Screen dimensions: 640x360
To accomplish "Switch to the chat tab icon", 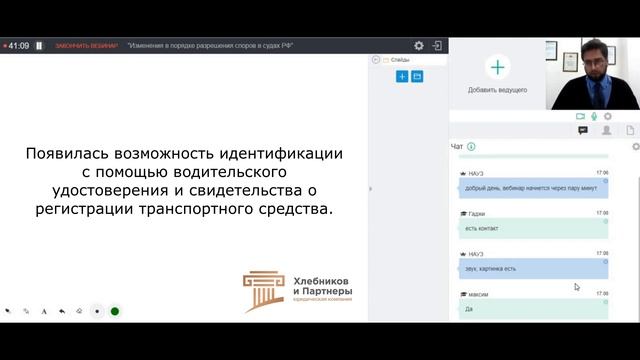I will (x=583, y=130).
